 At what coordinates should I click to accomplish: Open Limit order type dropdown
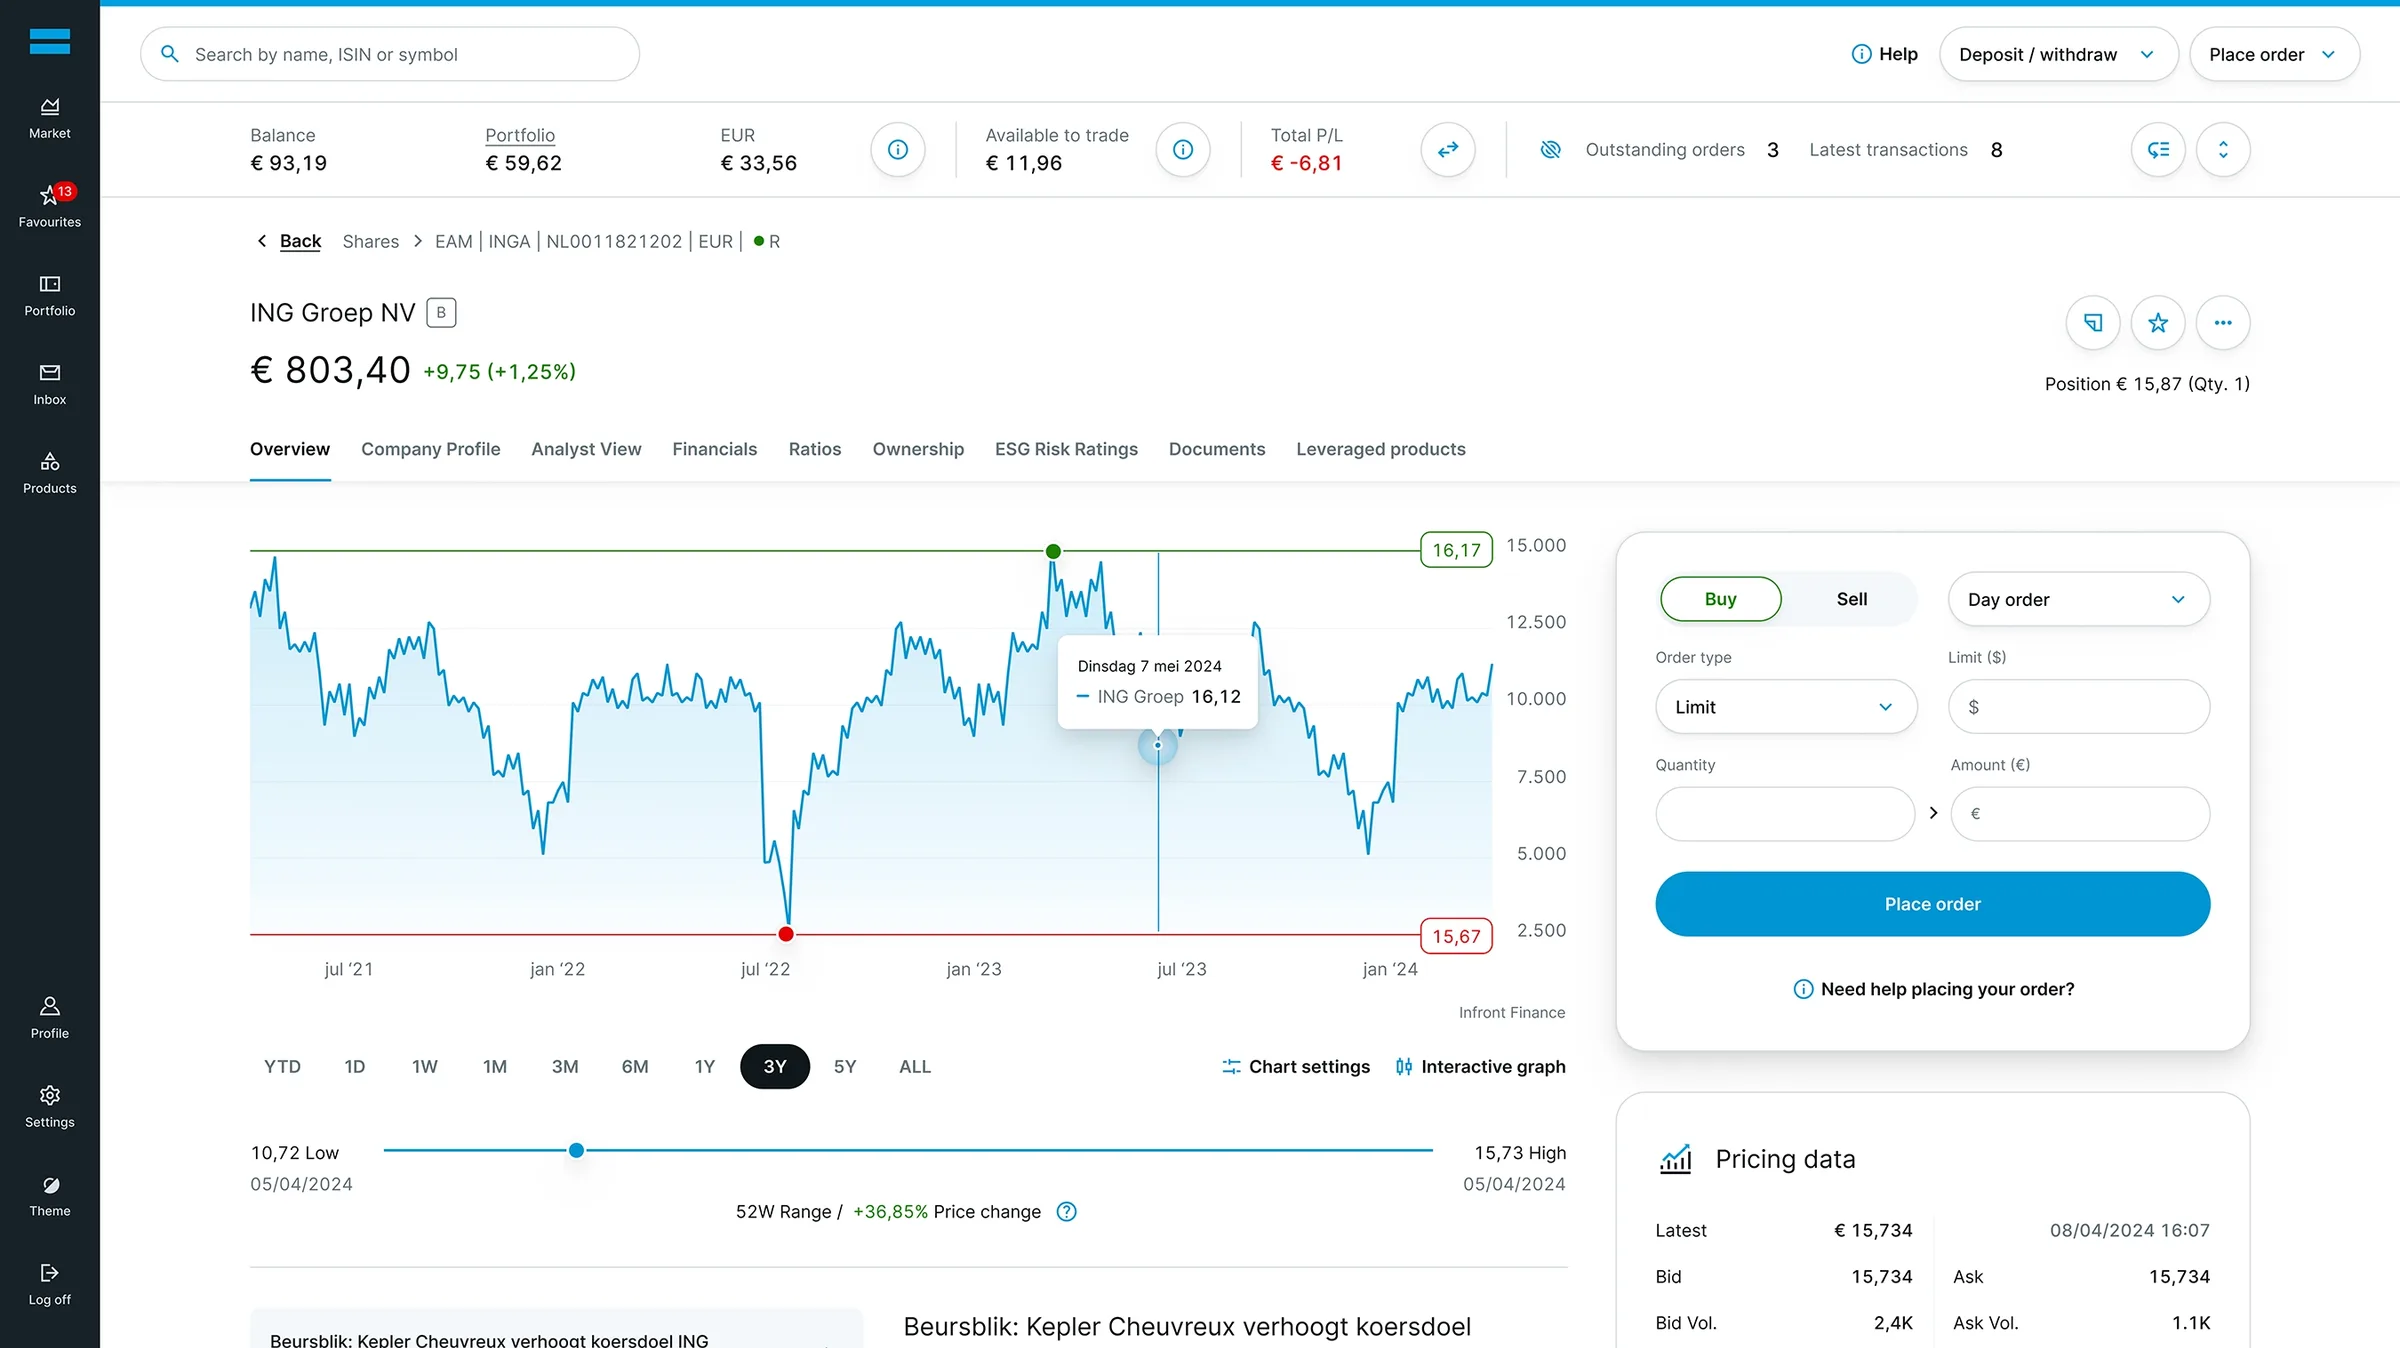click(x=1786, y=706)
